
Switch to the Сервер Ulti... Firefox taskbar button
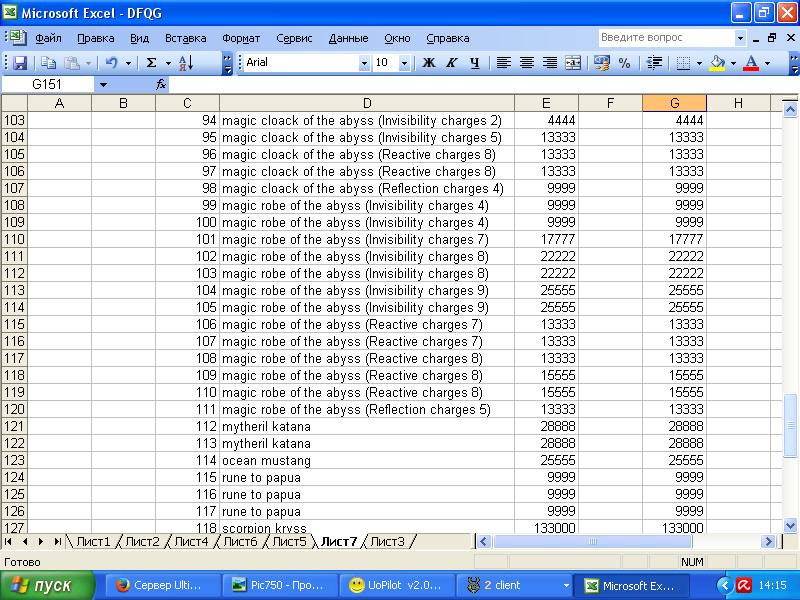[x=163, y=585]
